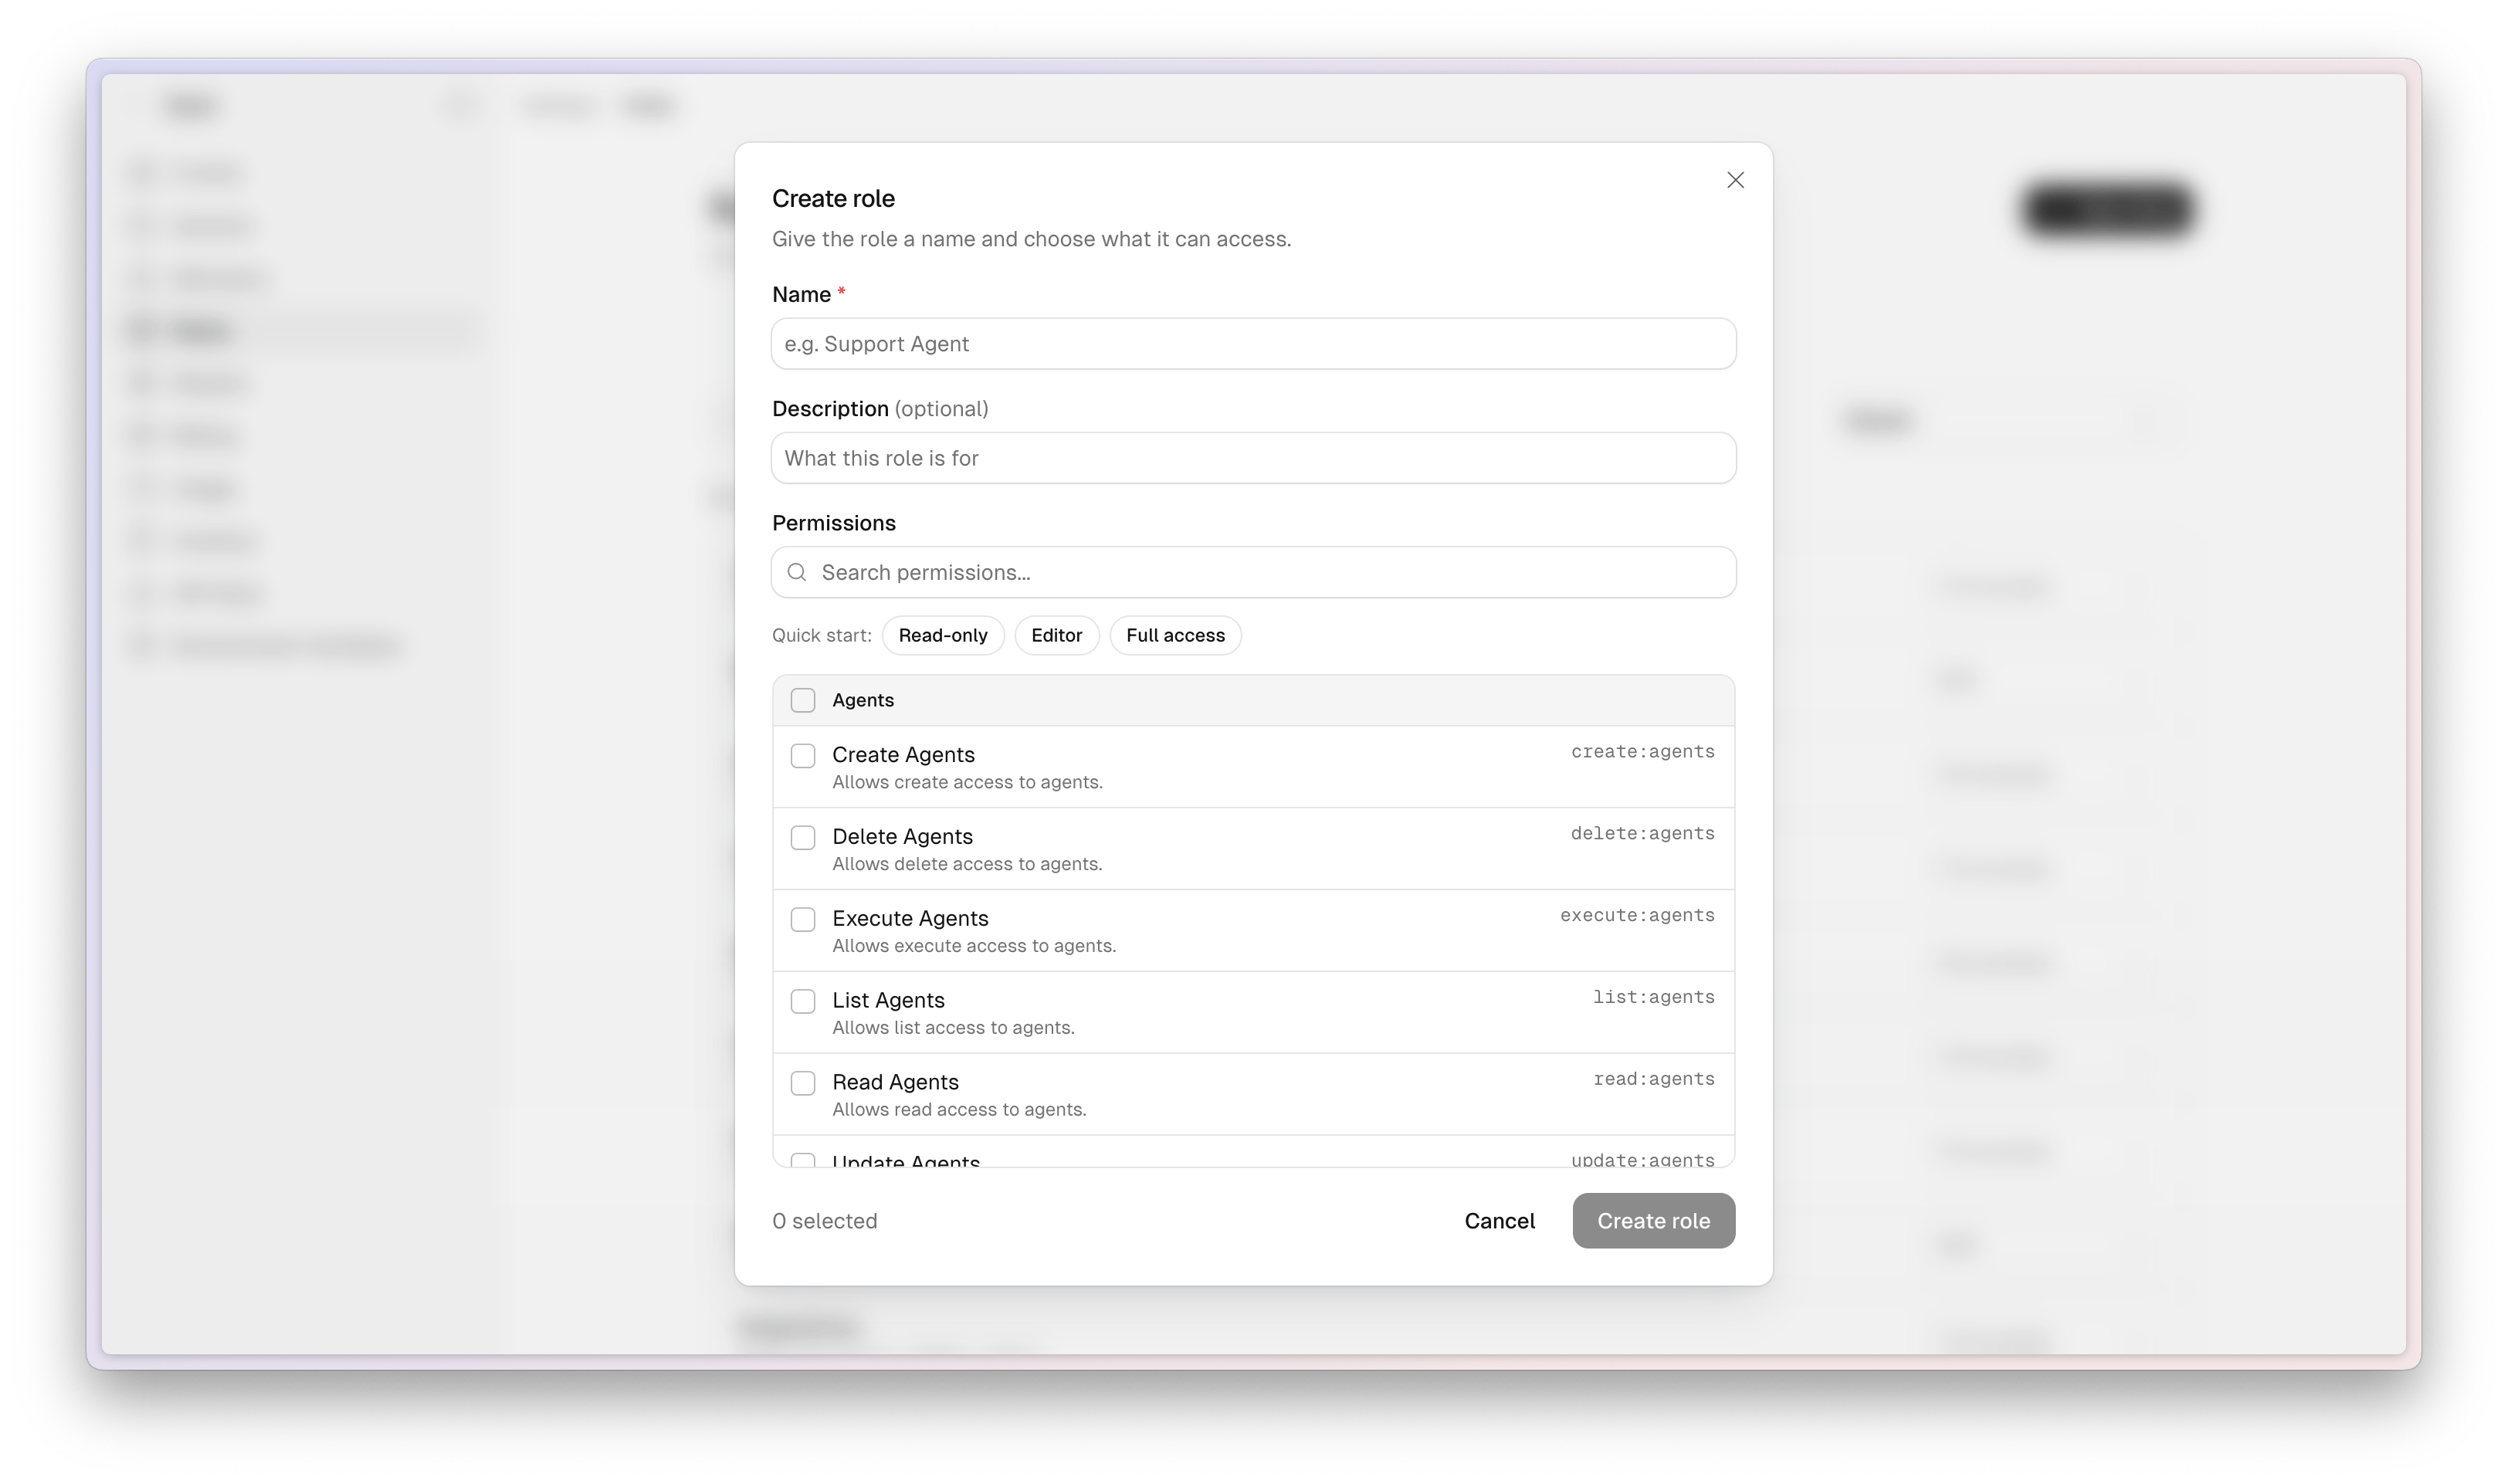
Task: Check the List Agents permission
Action: [x=803, y=1001]
